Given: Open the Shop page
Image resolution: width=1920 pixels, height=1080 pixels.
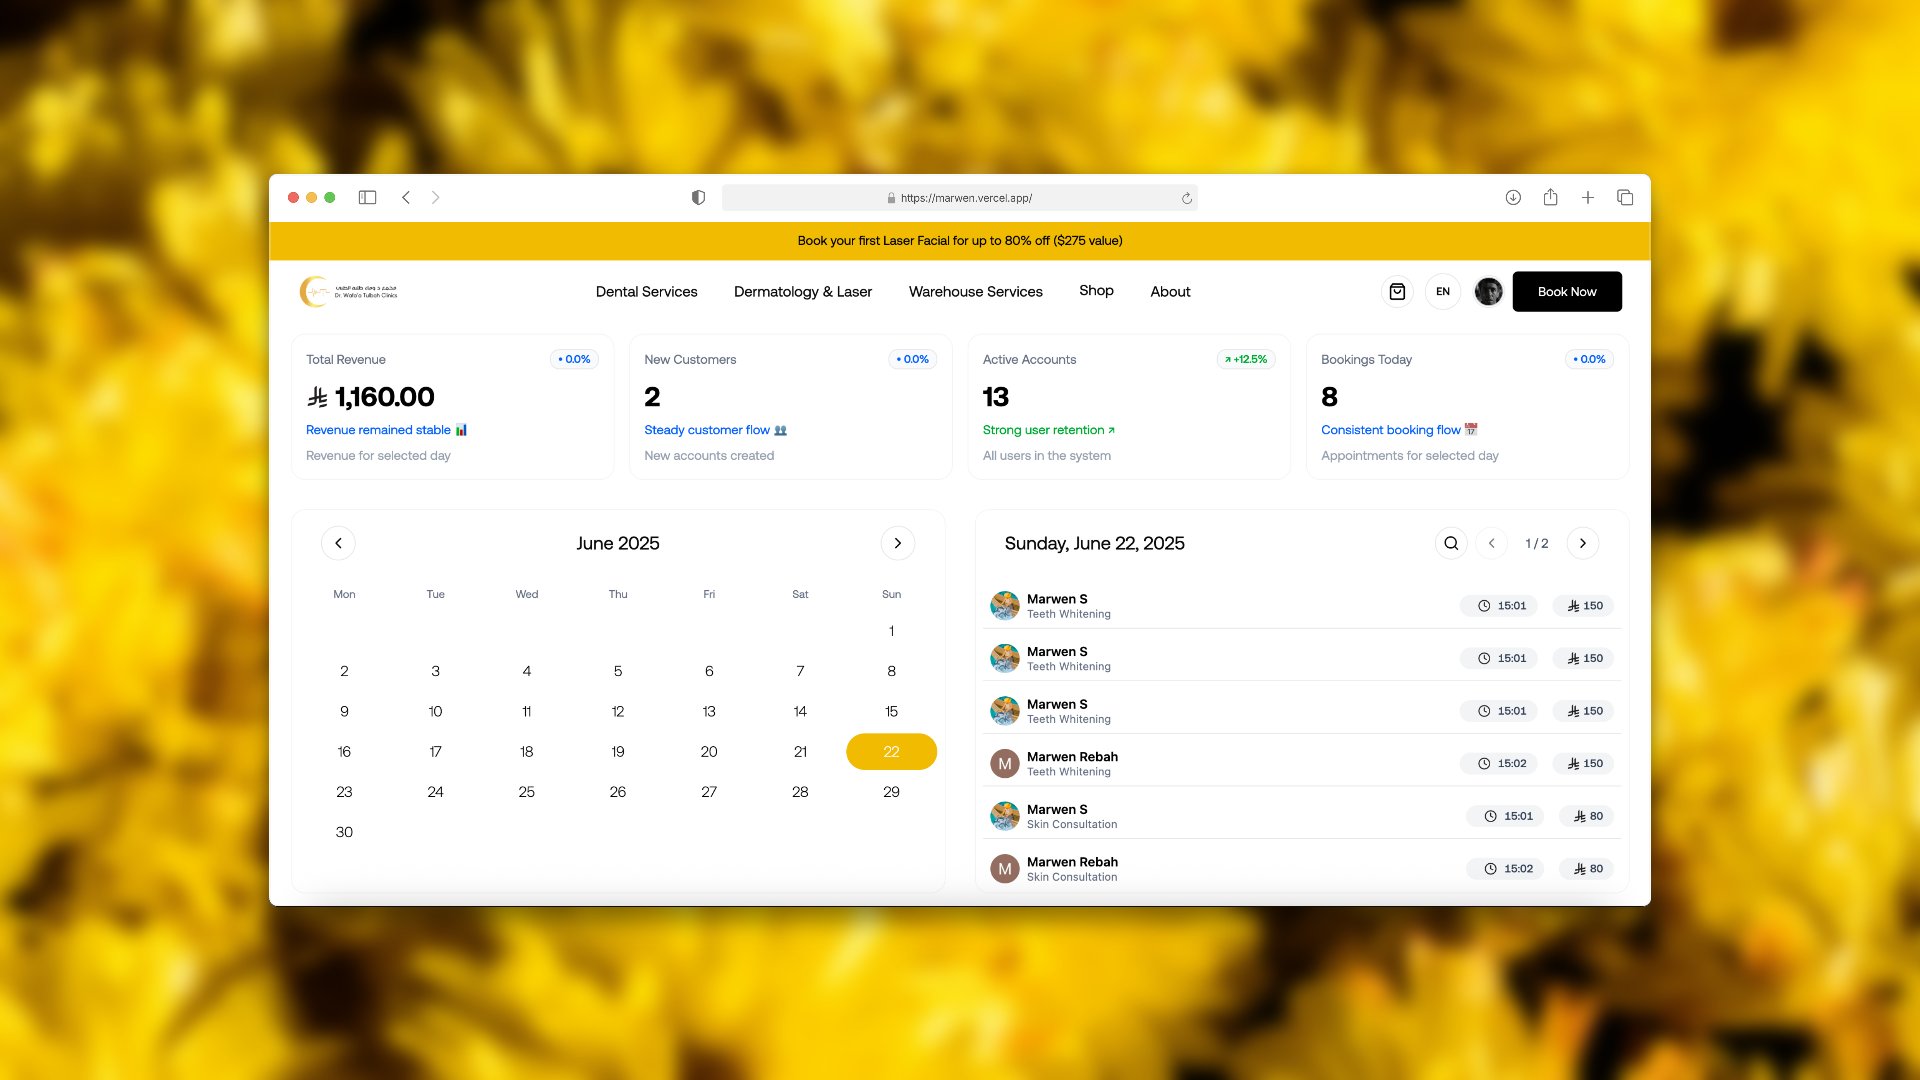Looking at the screenshot, I should pos(1096,290).
